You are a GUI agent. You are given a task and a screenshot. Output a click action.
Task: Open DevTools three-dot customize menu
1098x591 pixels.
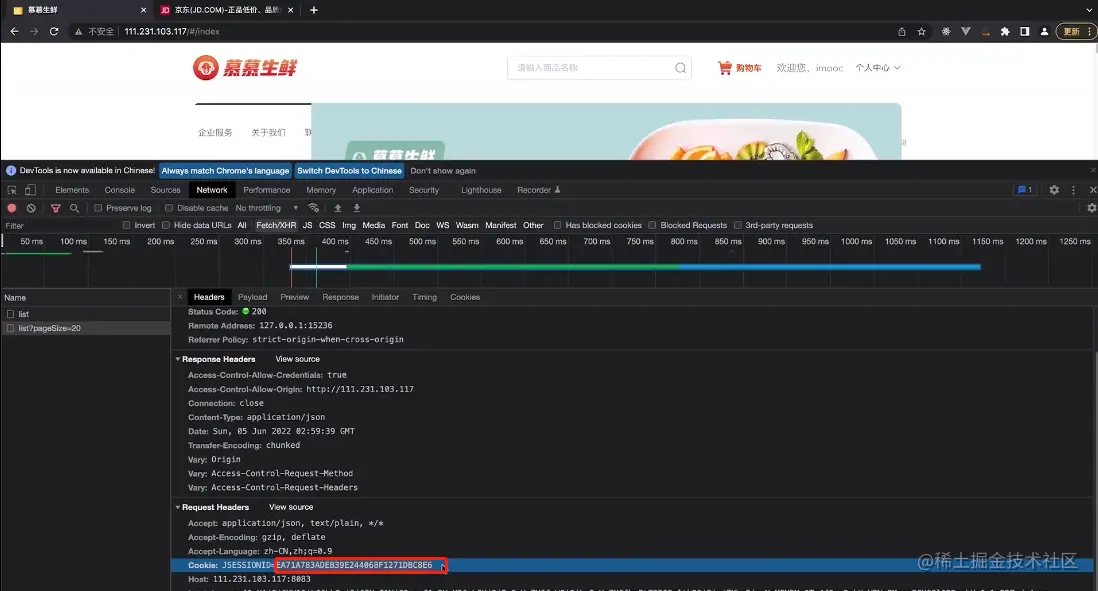(x=1073, y=190)
